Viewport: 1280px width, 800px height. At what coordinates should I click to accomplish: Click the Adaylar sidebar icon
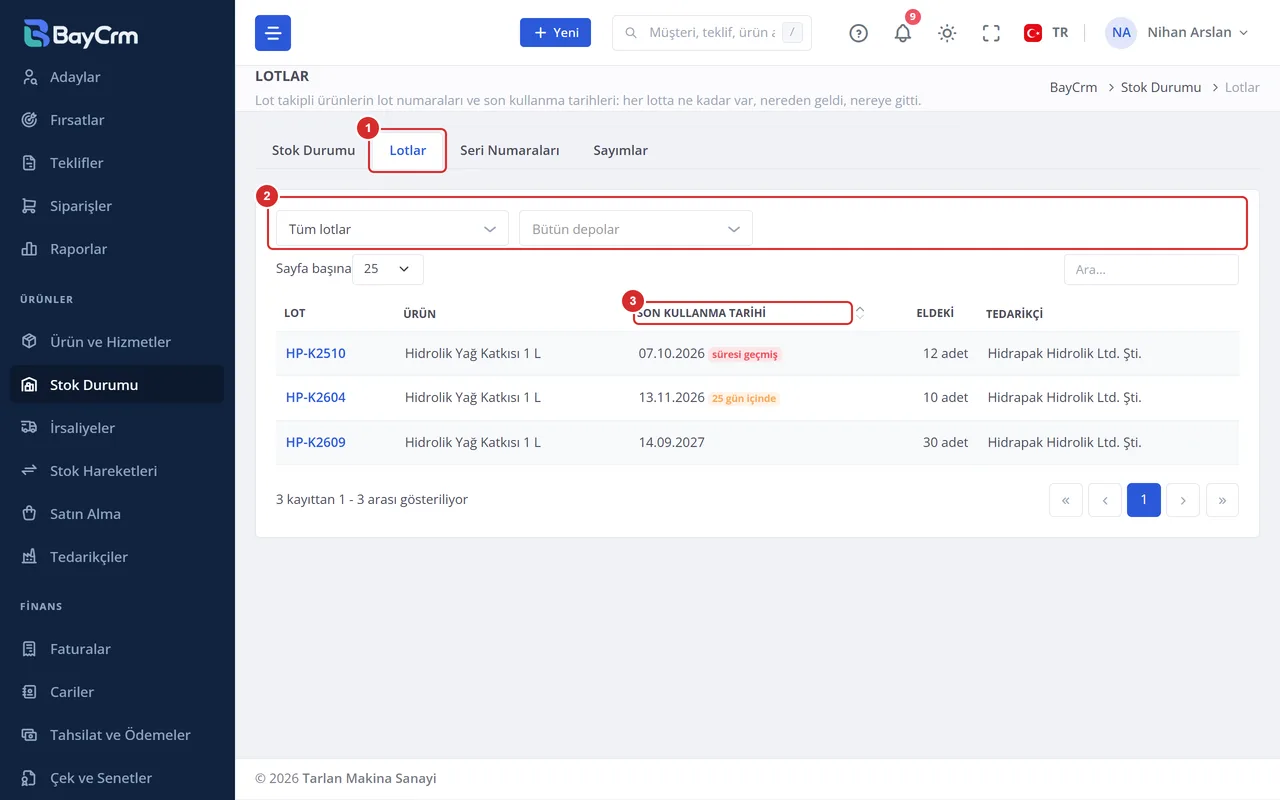(x=30, y=77)
